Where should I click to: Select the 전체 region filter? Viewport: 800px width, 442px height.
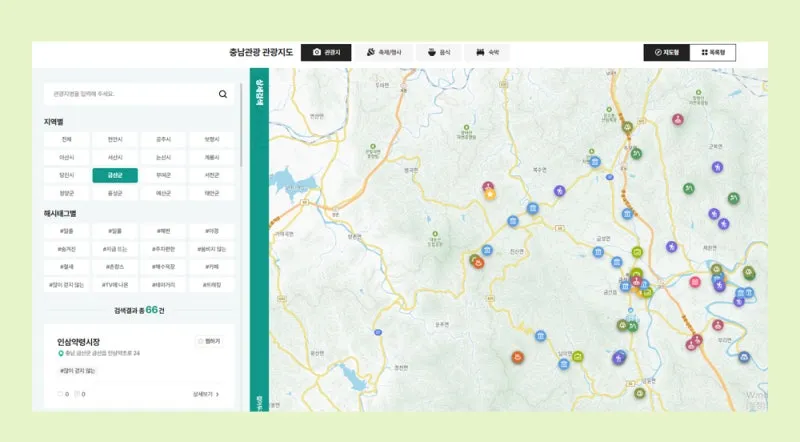[66, 139]
